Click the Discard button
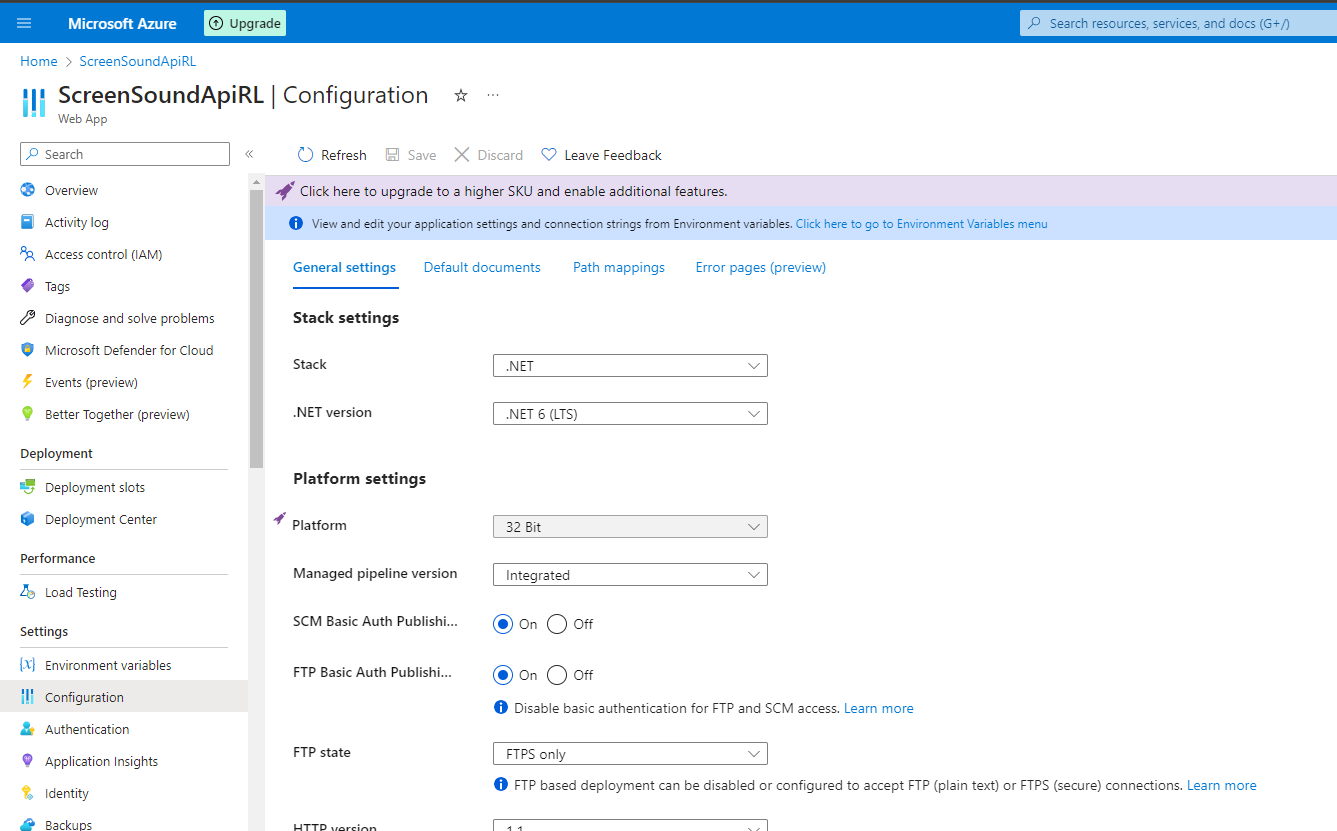 489,155
